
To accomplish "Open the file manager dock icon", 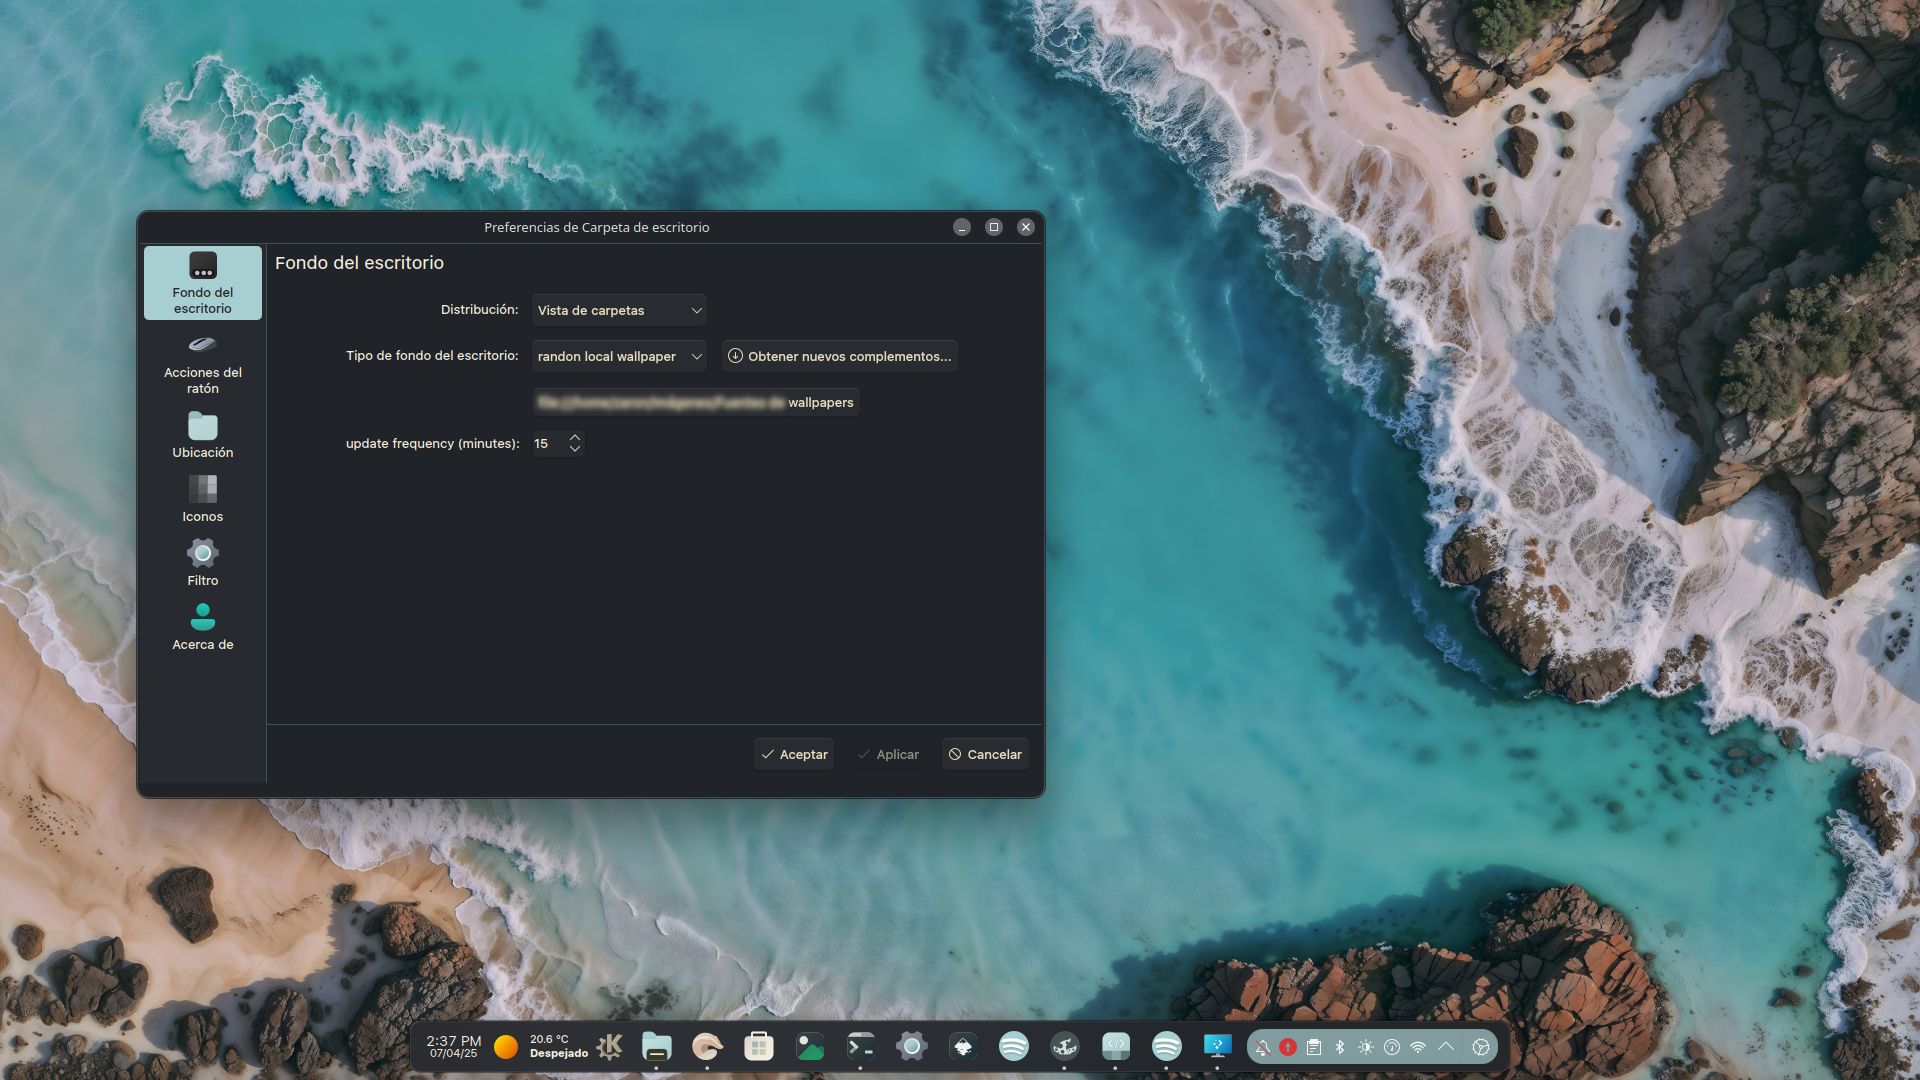I will click(x=657, y=1046).
